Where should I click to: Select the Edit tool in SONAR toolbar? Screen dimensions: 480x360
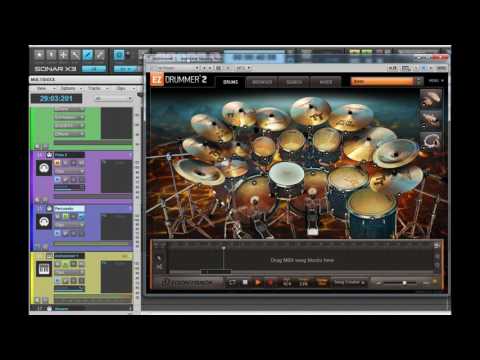[x=76, y=55]
